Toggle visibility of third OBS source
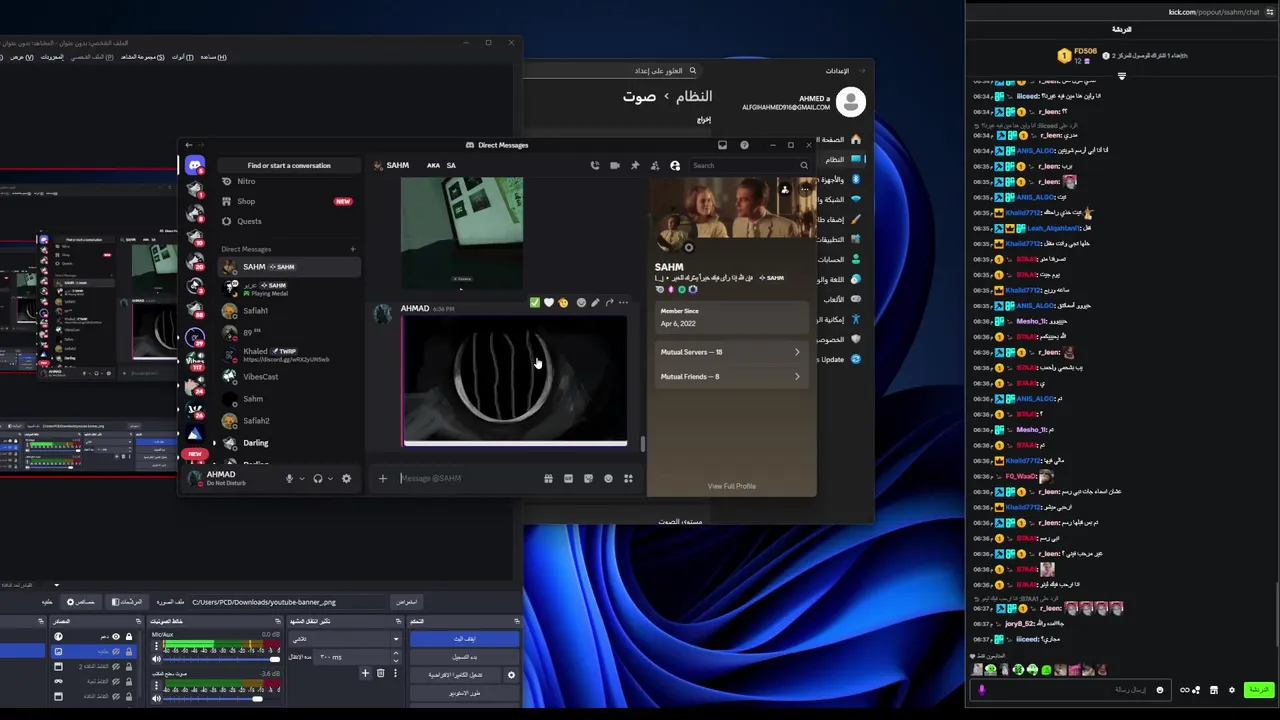The image size is (1280, 720). click(x=116, y=667)
